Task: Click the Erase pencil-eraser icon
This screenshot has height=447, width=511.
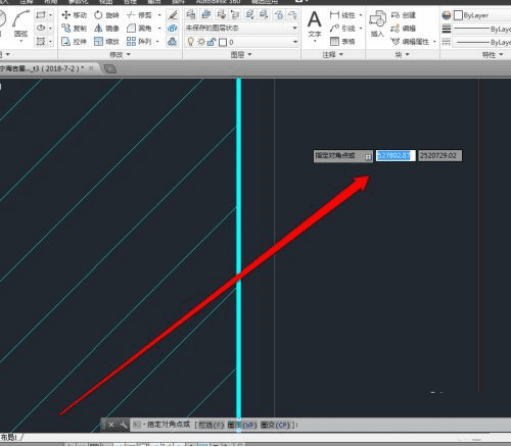Action: coord(173,15)
